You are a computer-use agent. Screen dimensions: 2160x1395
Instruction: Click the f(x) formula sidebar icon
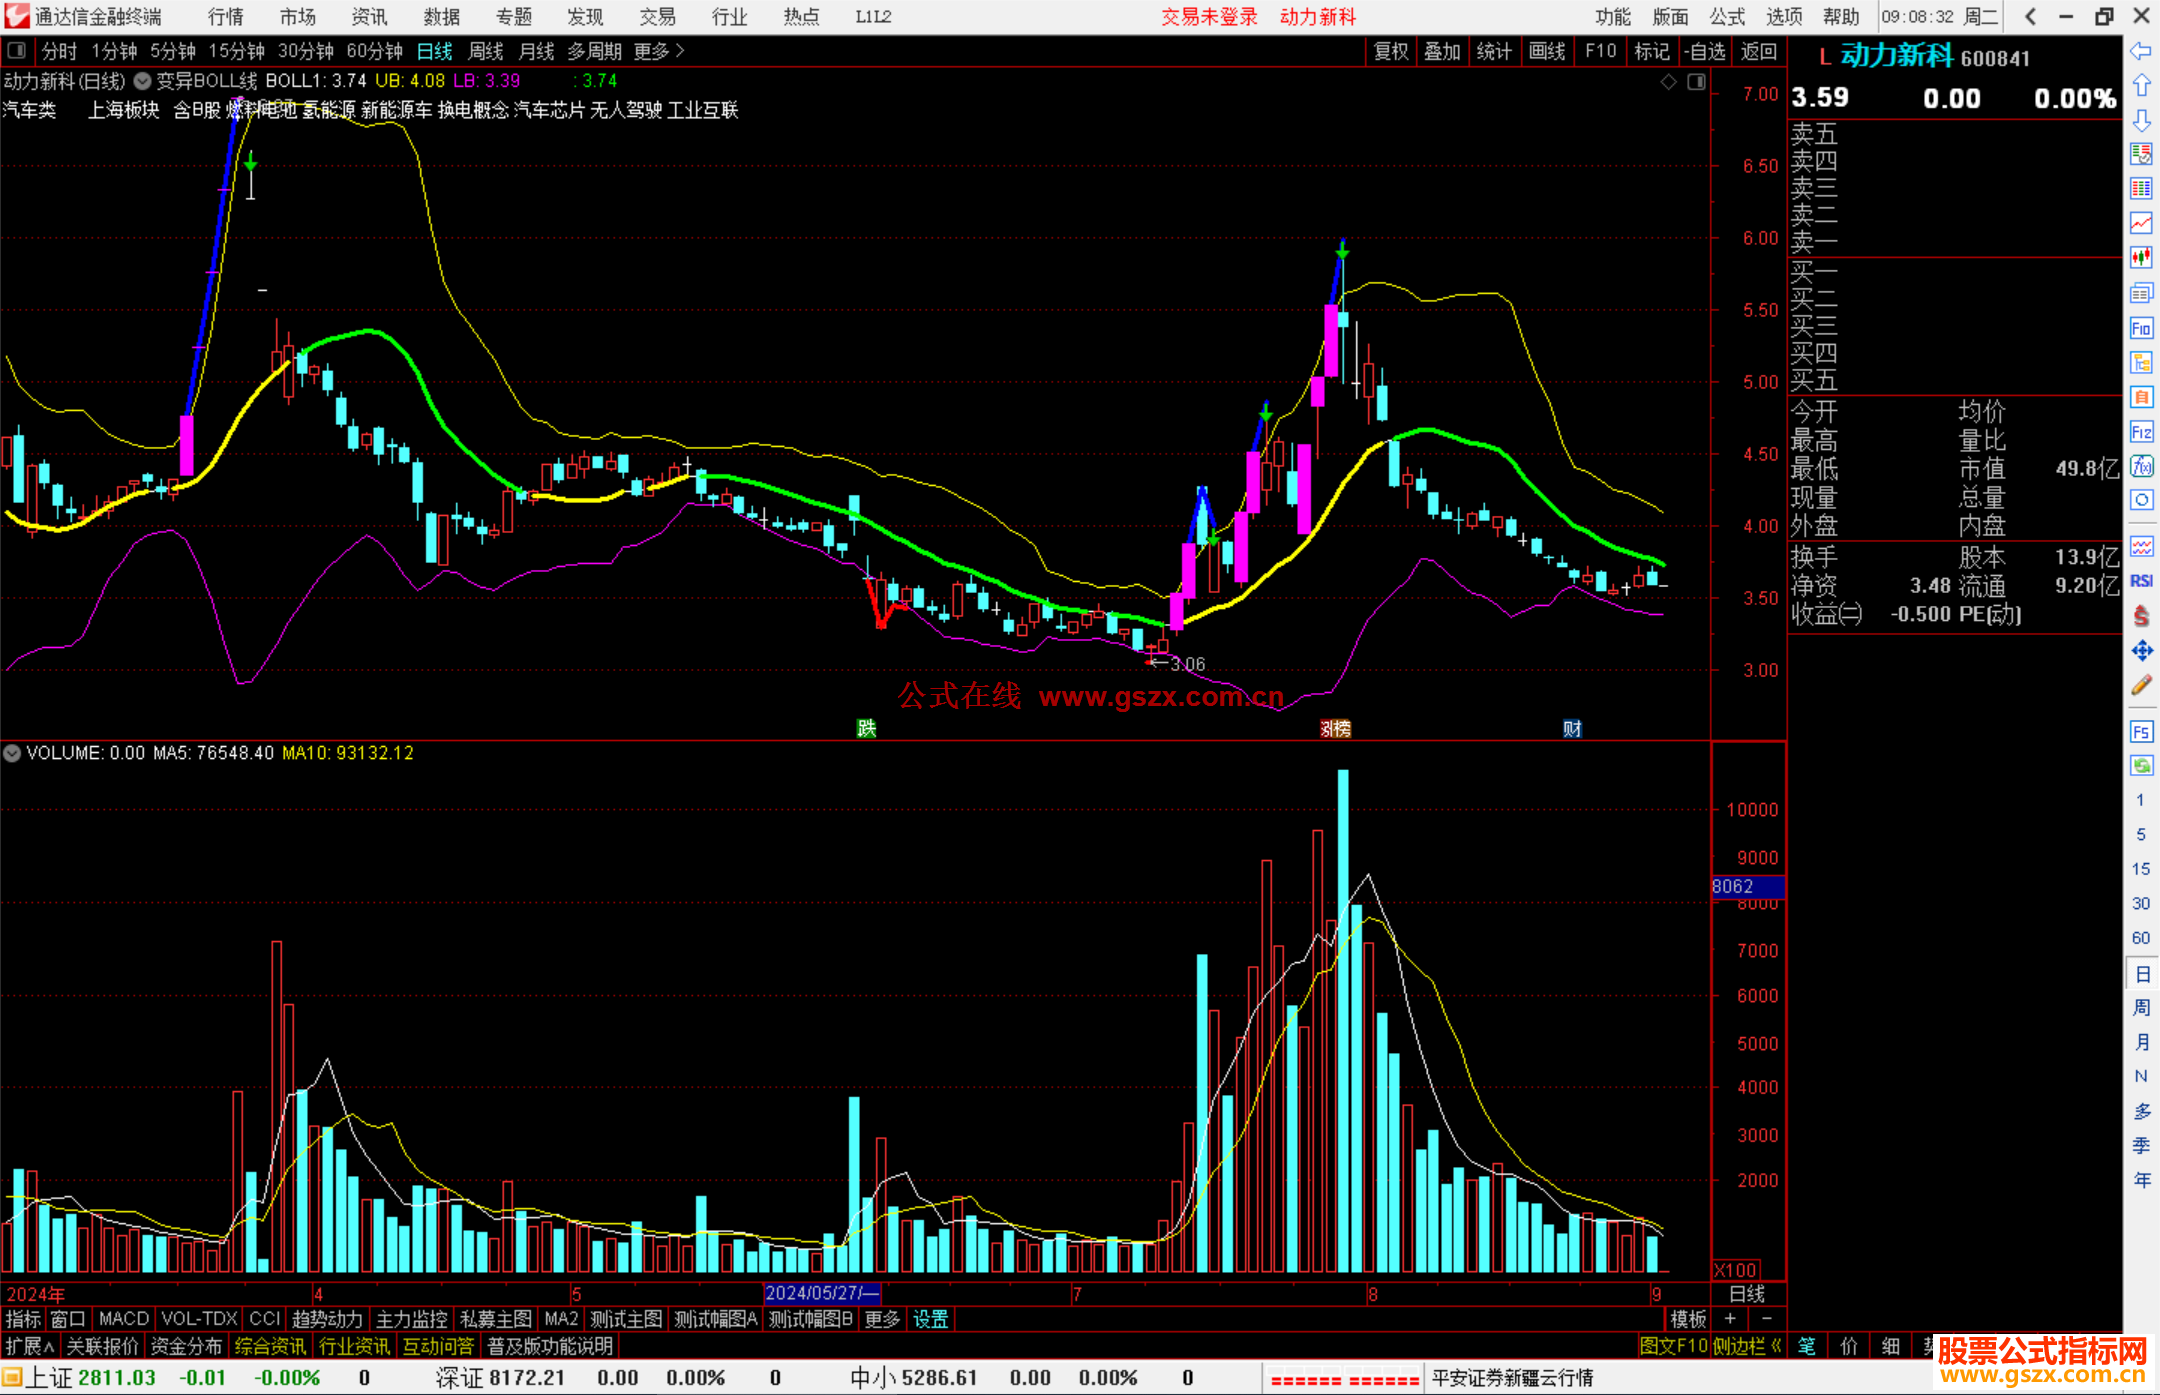2141,467
